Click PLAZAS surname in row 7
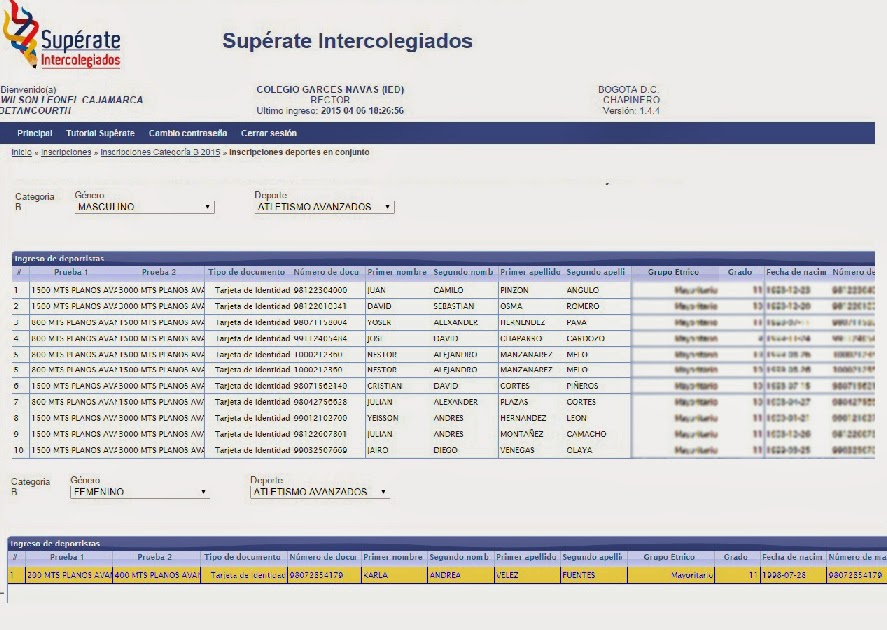This screenshot has height=630, width=887. tap(514, 402)
